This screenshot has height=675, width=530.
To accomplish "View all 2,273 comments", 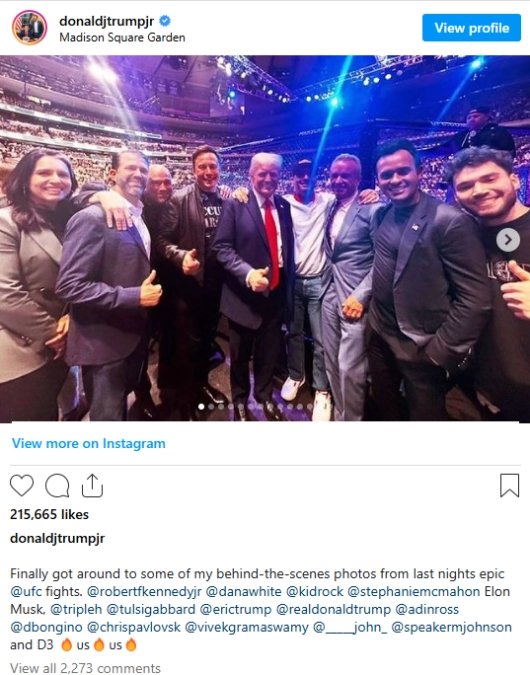I will [85, 668].
